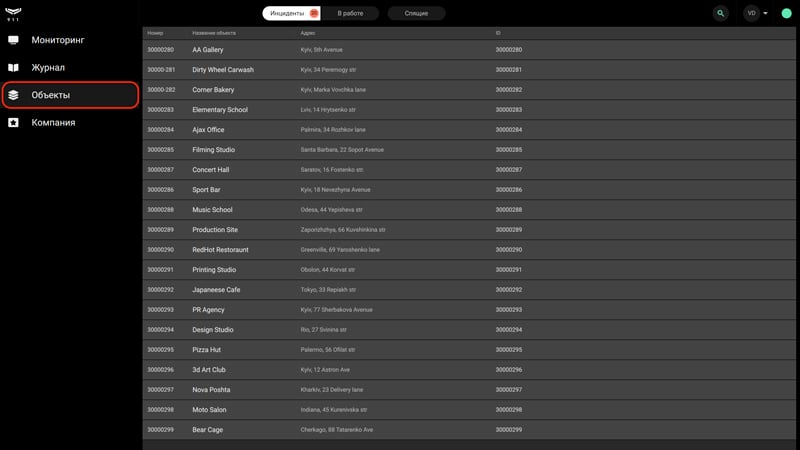Open the AA Gallery object row
The height and width of the screenshot is (450, 800).
pyautogui.click(x=469, y=49)
